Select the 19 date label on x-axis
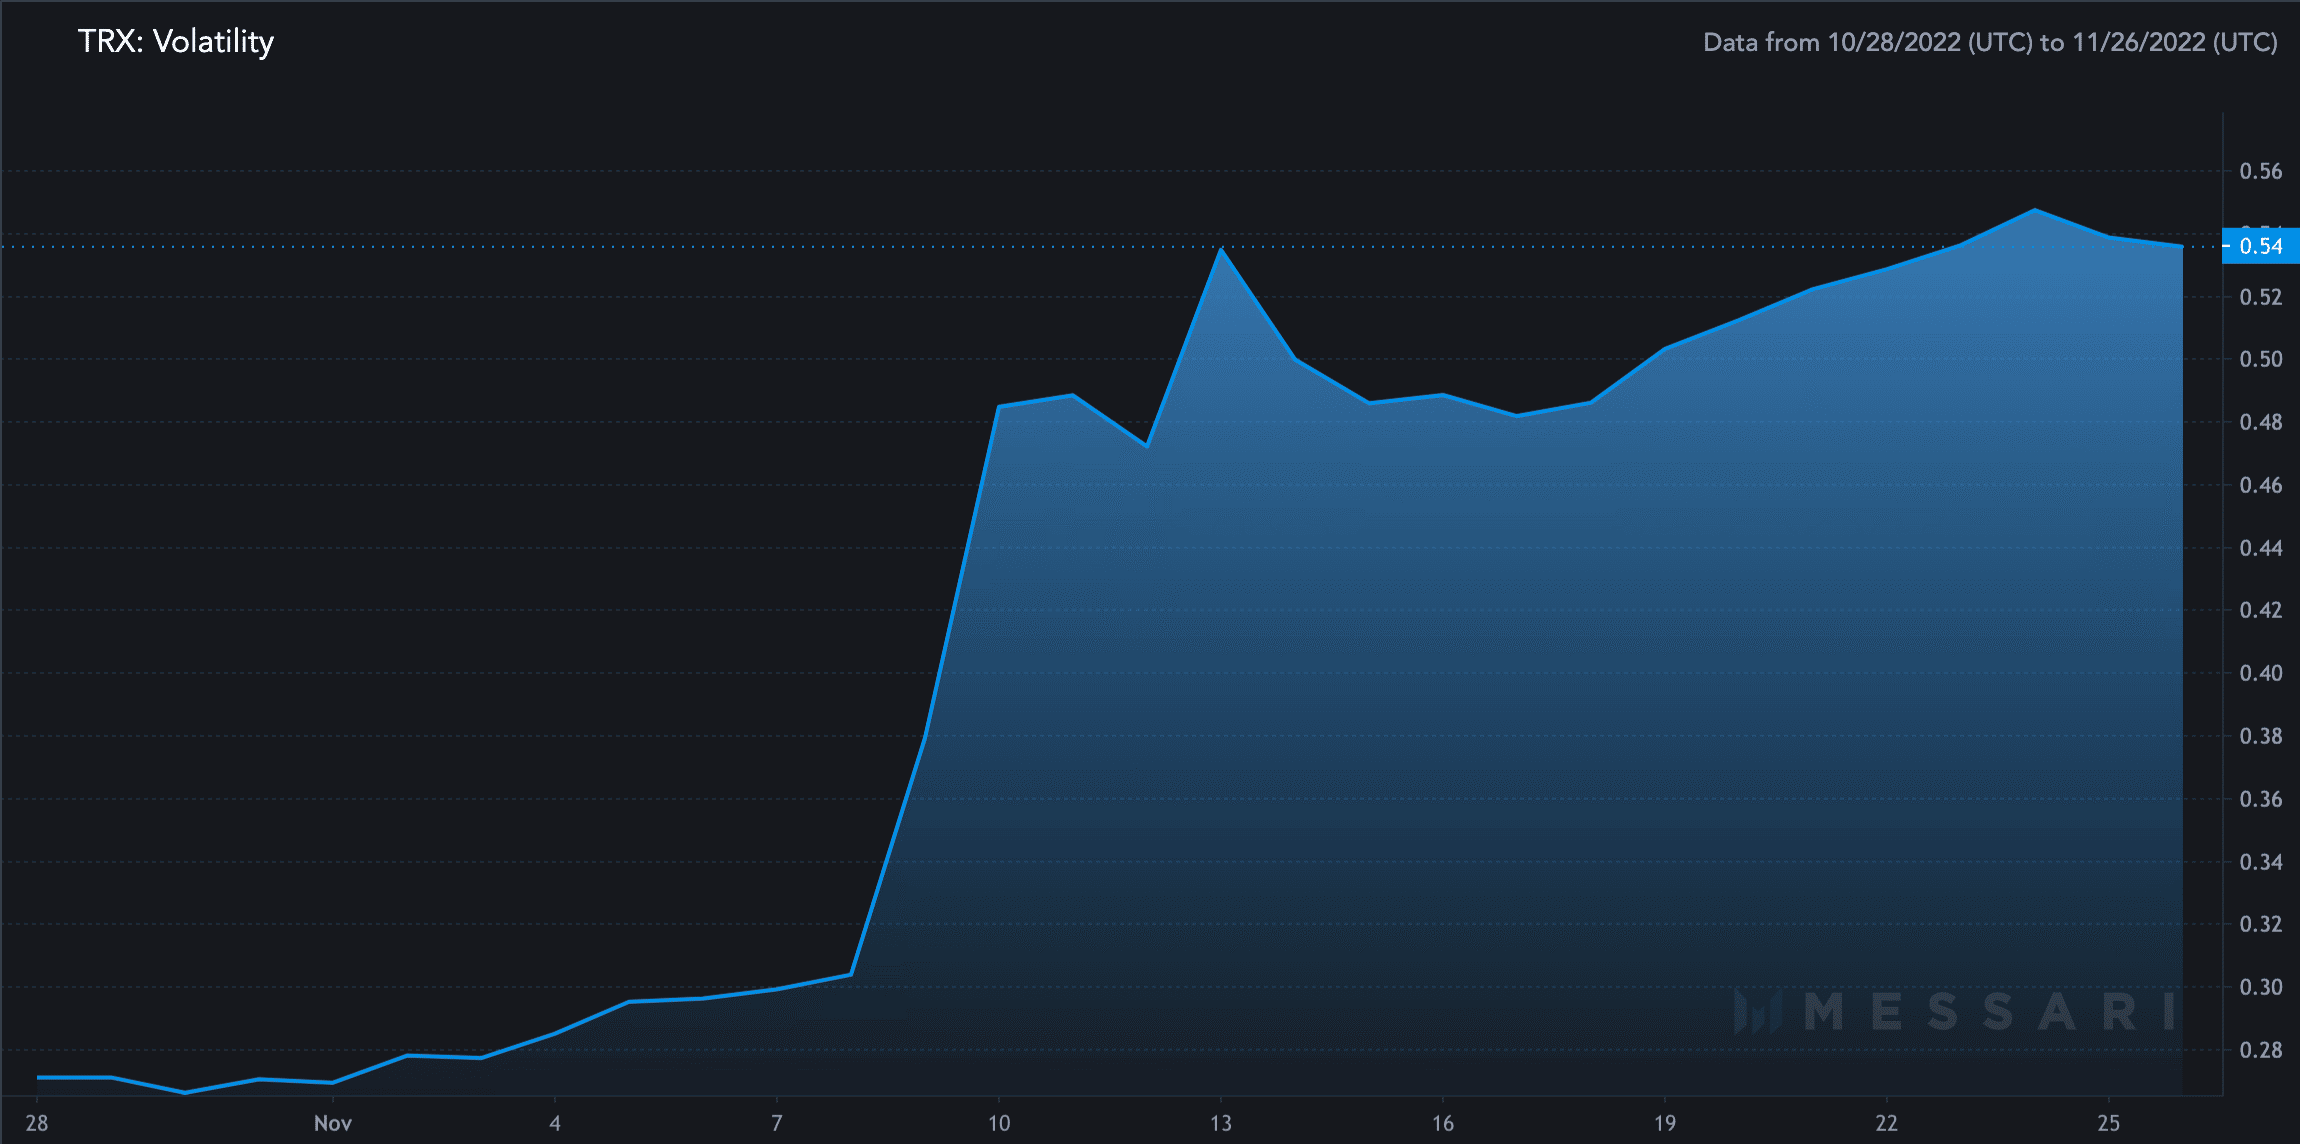The width and height of the screenshot is (2300, 1144). (1665, 1123)
